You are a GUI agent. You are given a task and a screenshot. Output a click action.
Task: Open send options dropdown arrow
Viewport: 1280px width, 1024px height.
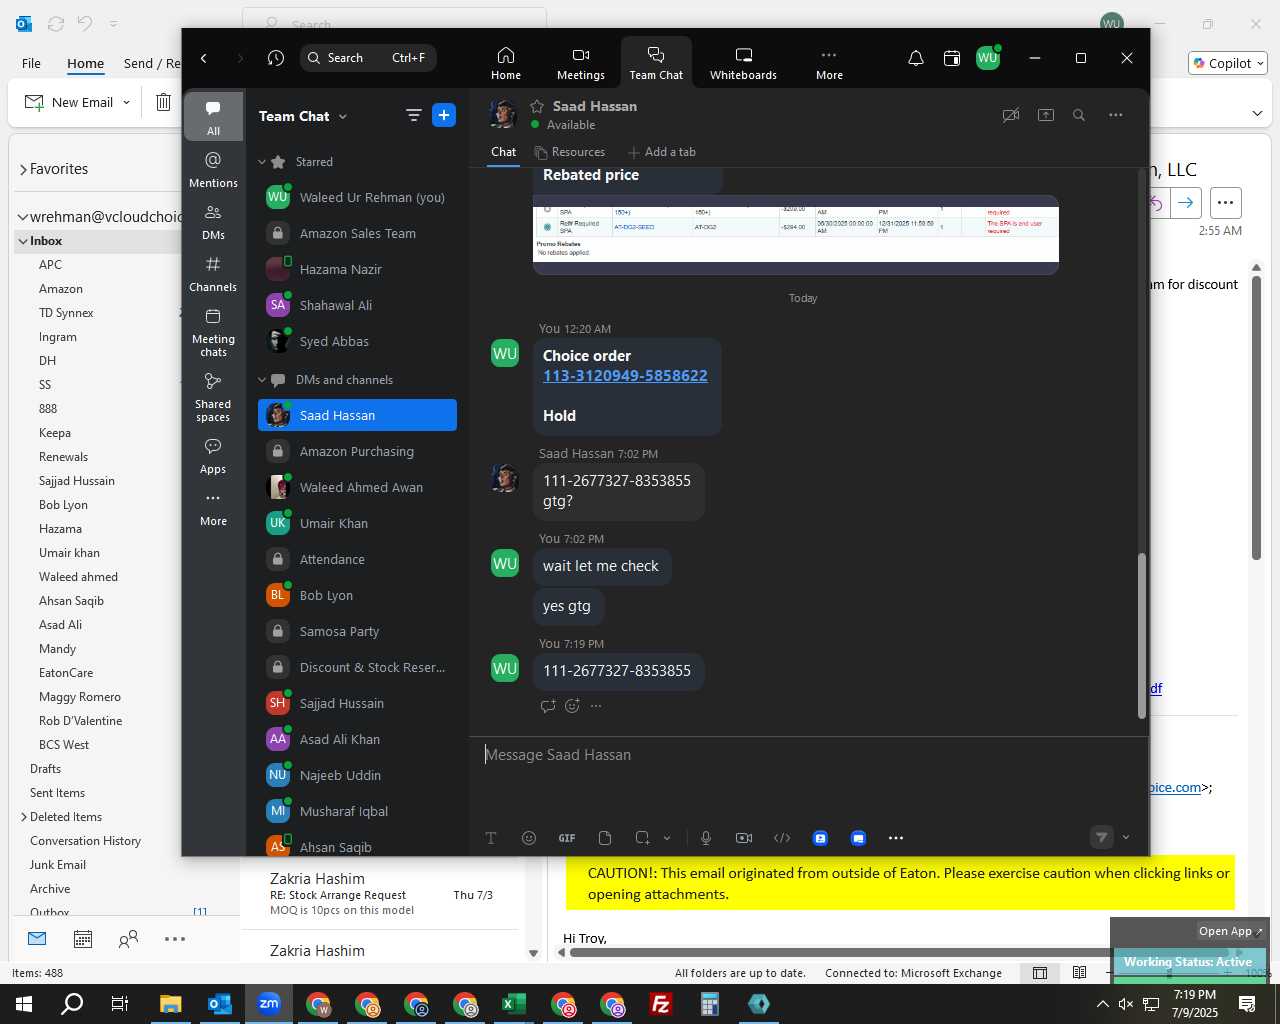[x=1126, y=838]
